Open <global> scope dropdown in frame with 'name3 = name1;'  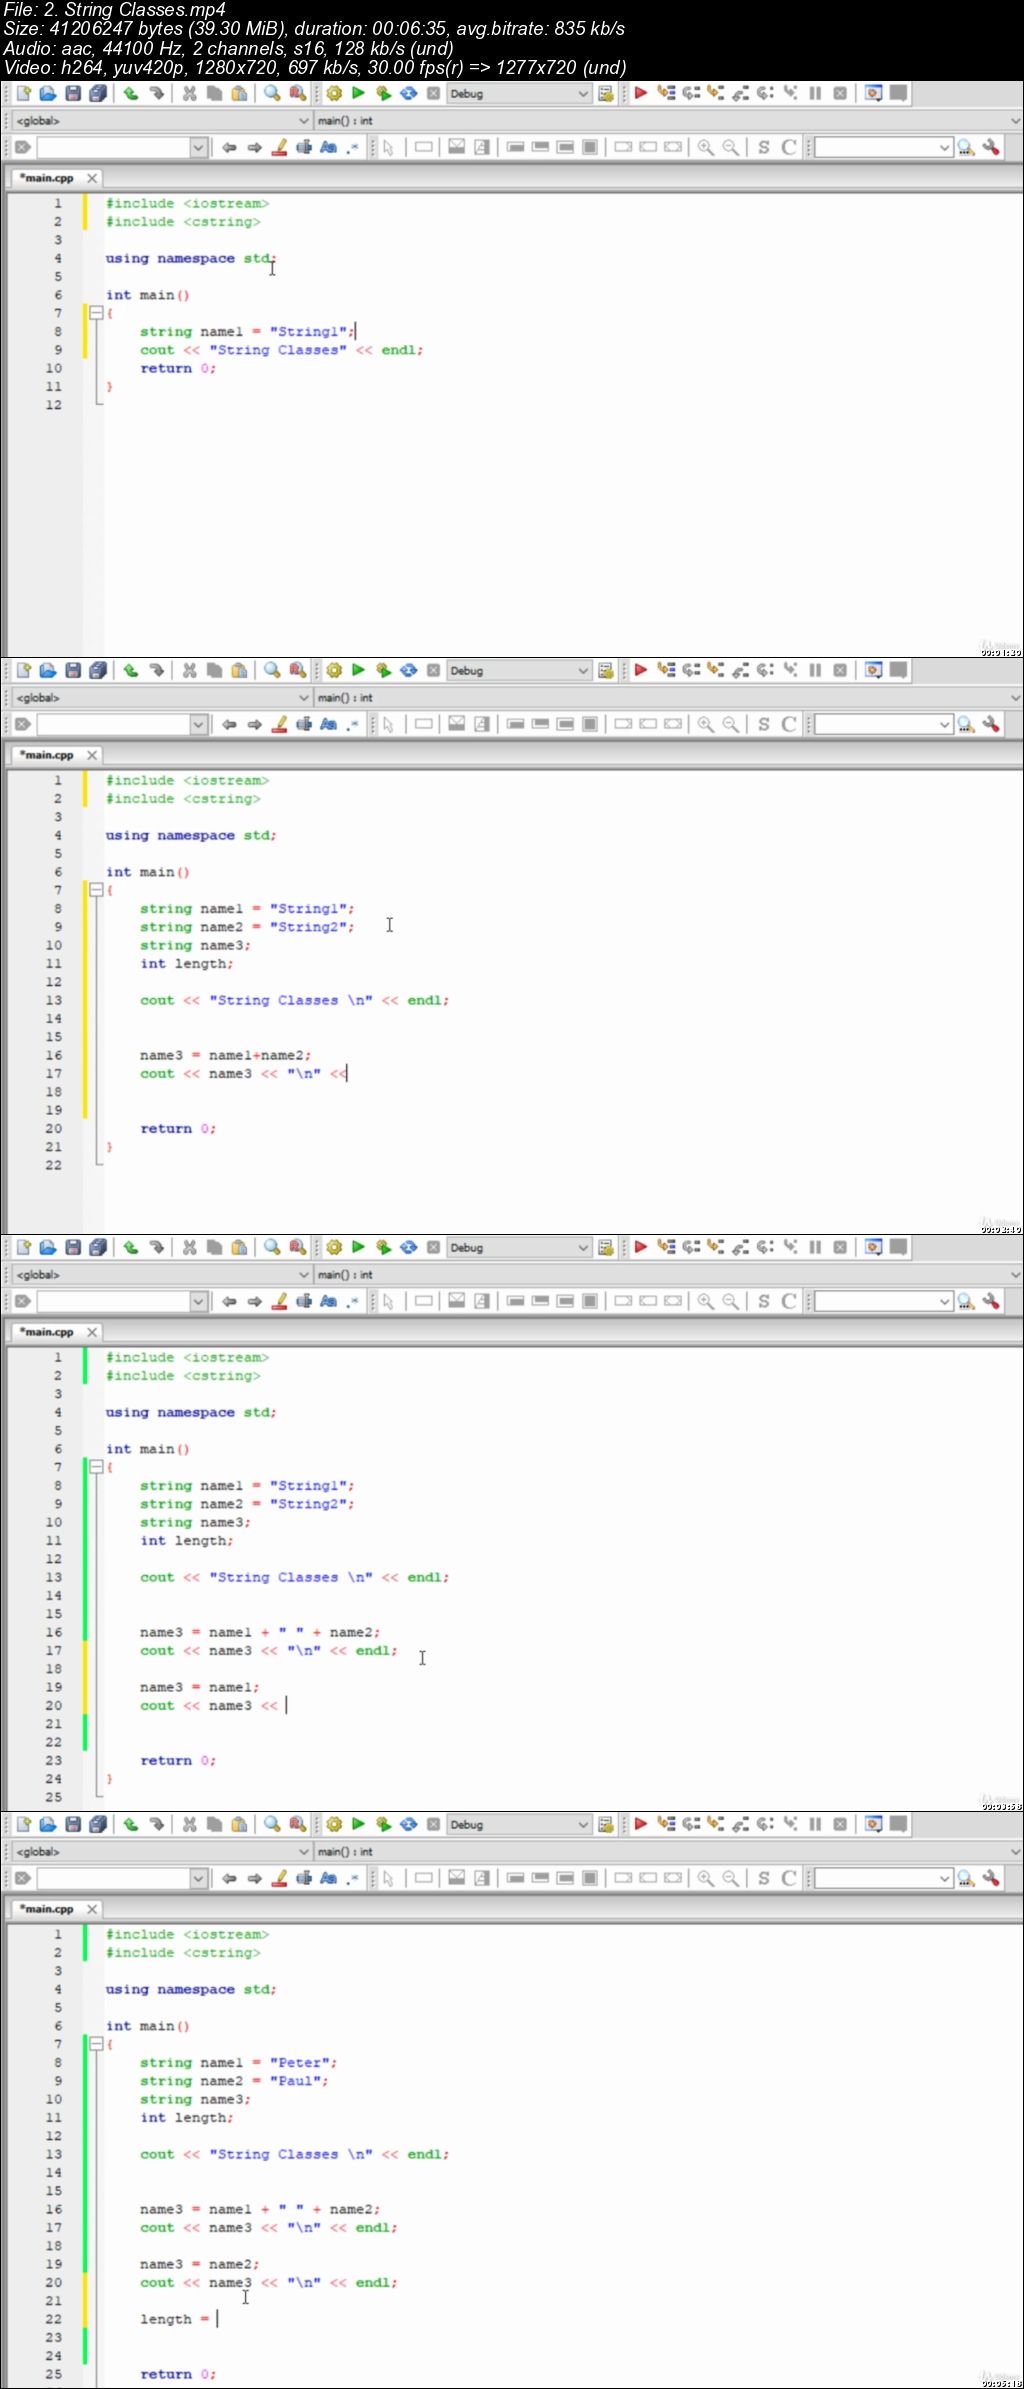pos(162,1274)
